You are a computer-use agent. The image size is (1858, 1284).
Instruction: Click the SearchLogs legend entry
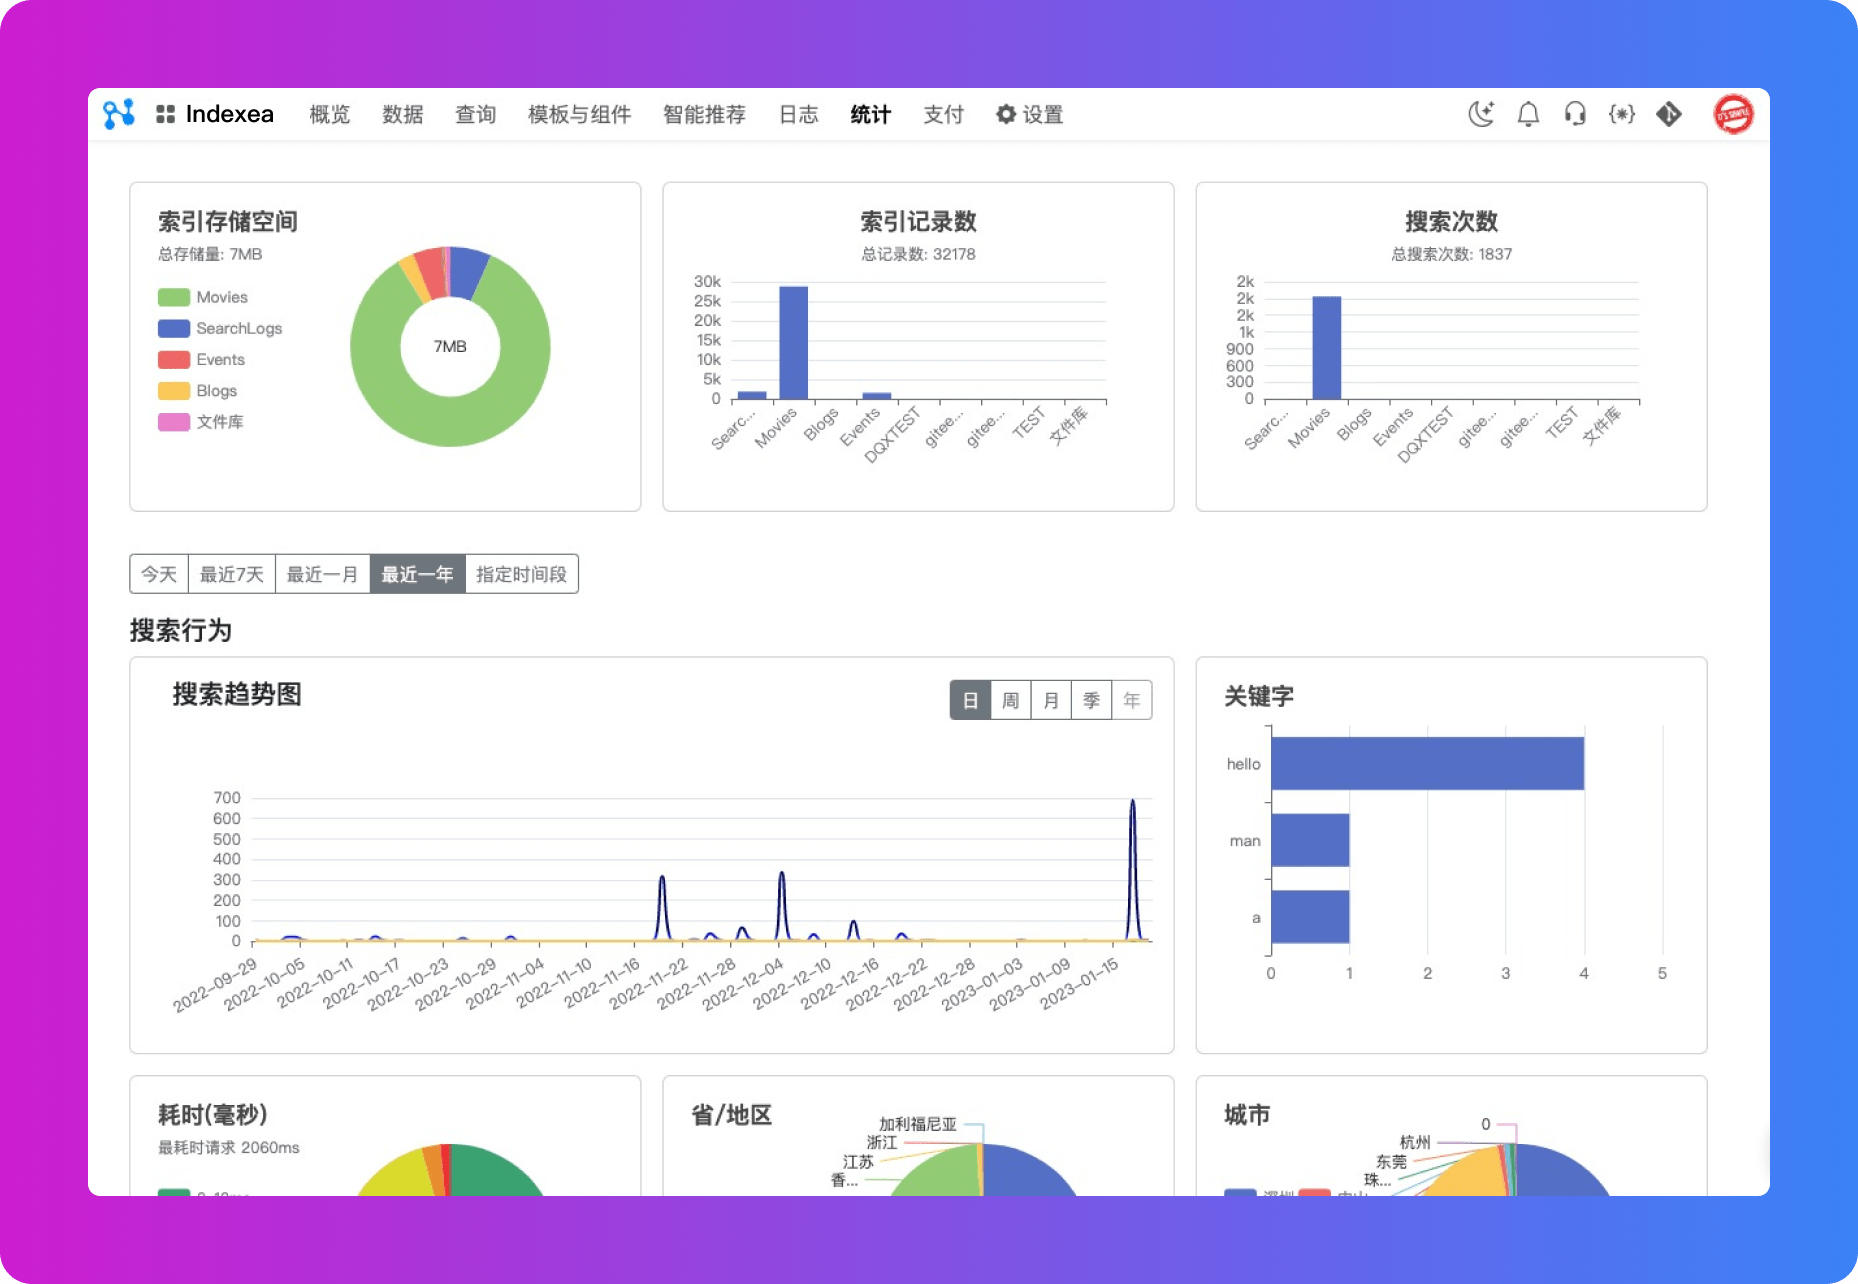[239, 328]
